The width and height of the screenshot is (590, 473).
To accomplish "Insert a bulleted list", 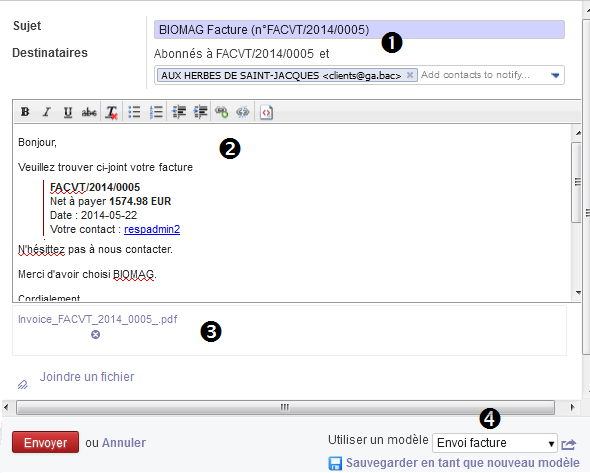I will [134, 112].
